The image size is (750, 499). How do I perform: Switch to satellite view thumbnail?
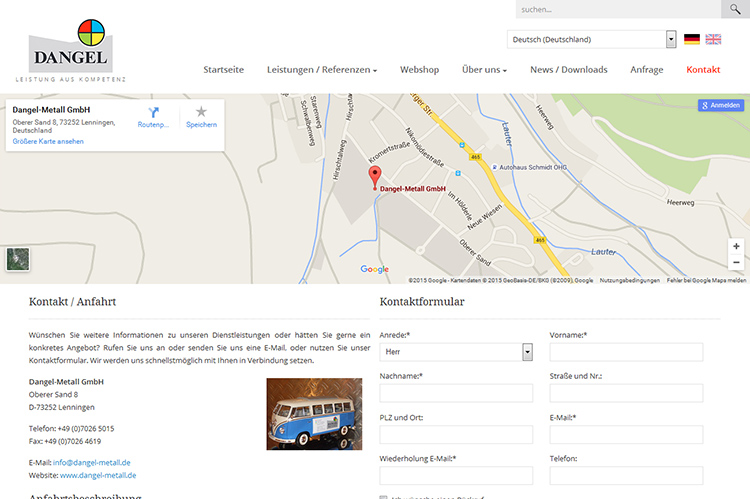pos(18,259)
